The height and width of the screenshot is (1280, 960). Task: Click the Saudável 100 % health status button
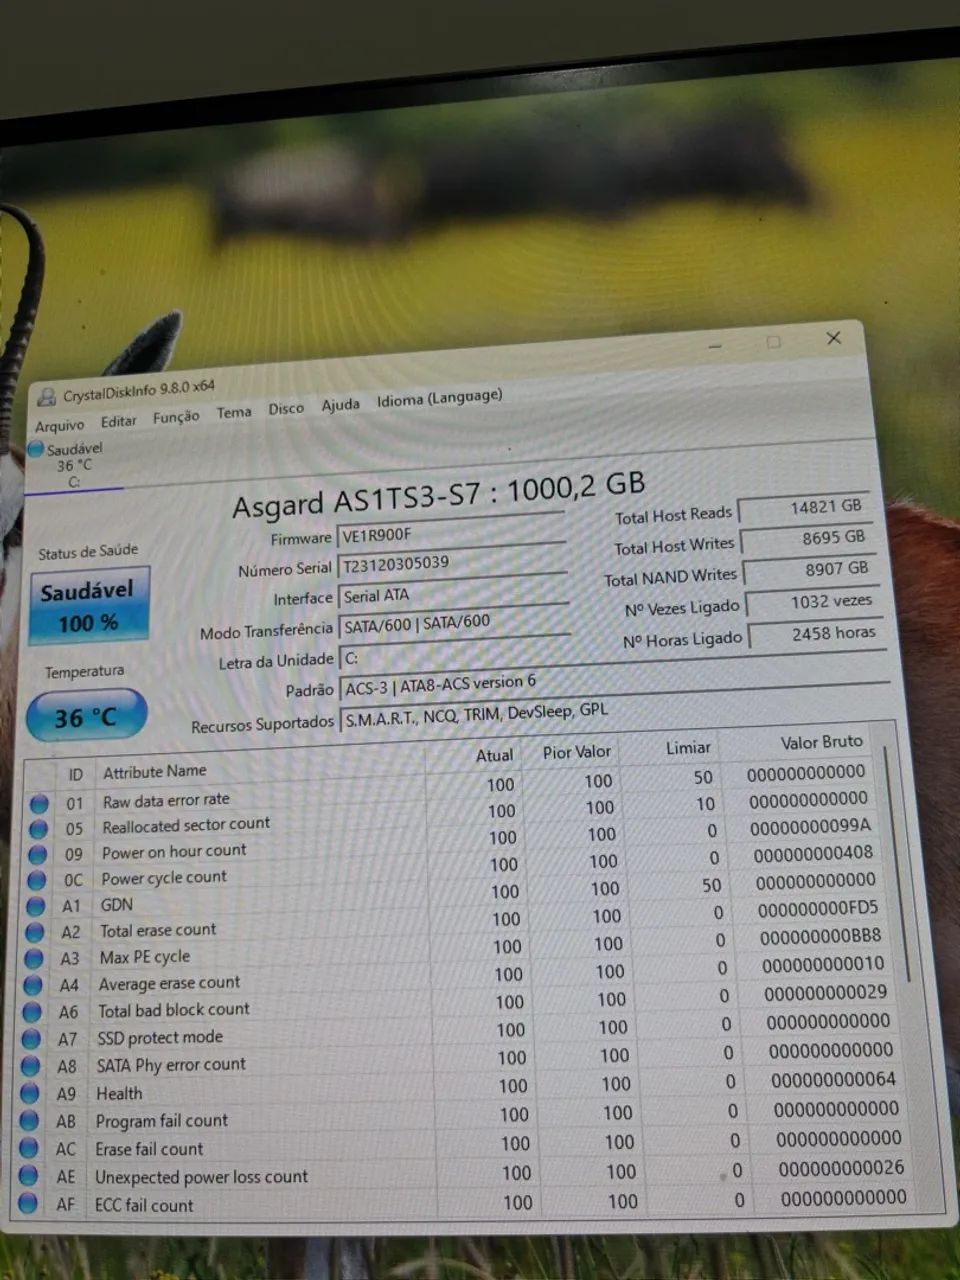[x=89, y=605]
